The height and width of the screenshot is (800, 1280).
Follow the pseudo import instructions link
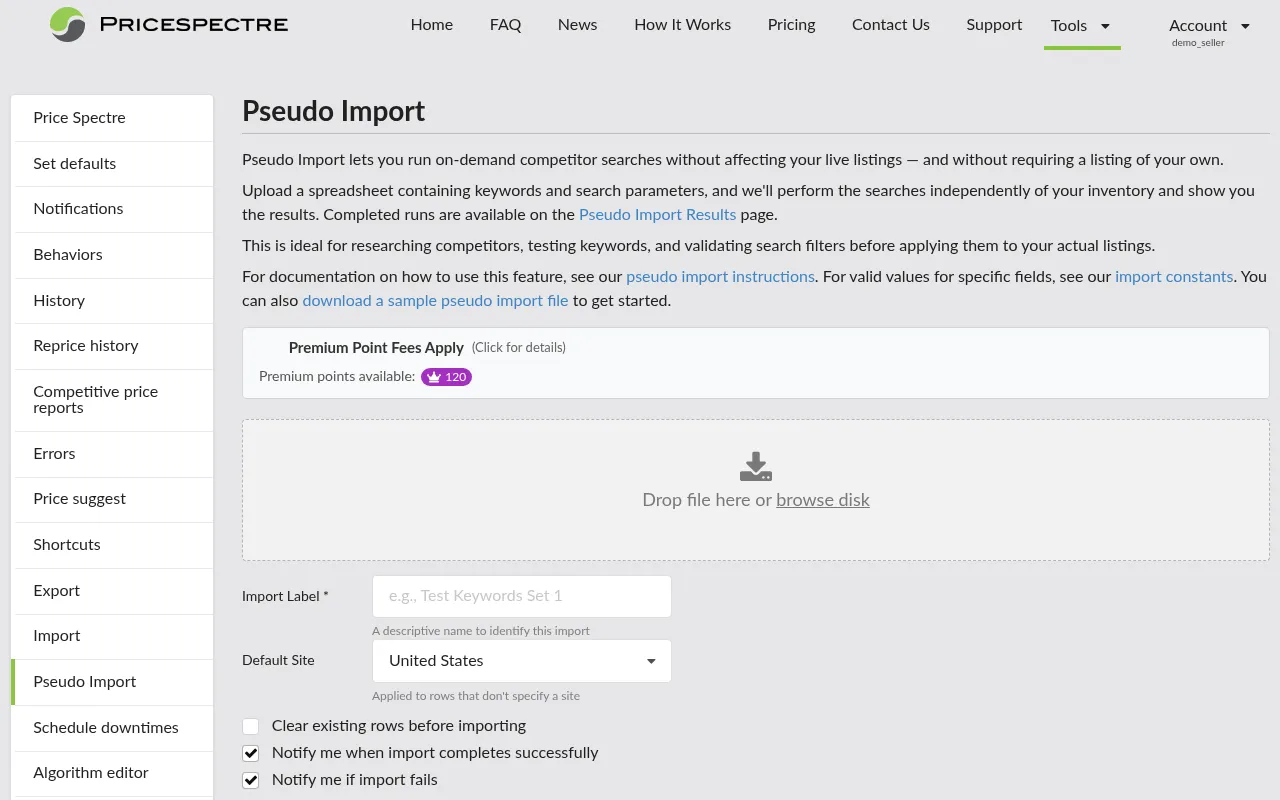click(720, 276)
